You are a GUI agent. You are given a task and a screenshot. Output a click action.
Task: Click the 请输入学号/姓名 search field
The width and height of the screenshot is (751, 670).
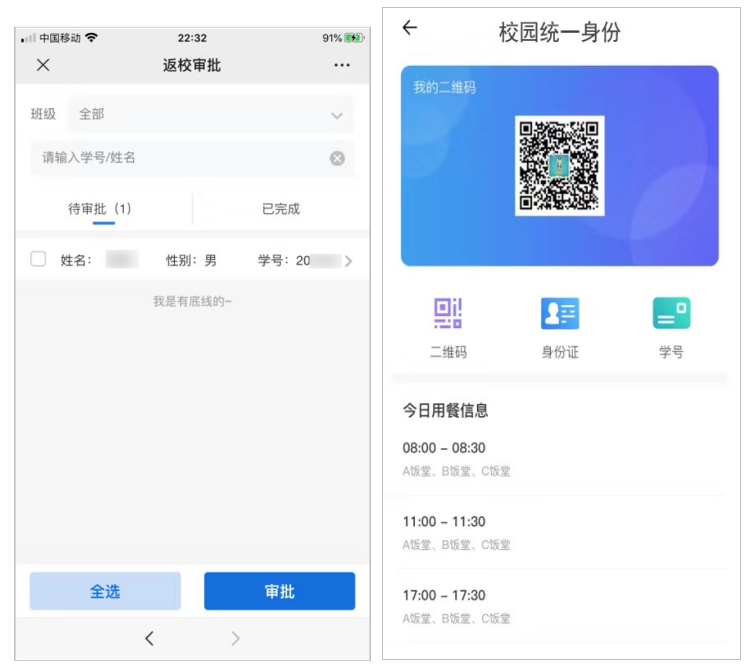193,158
